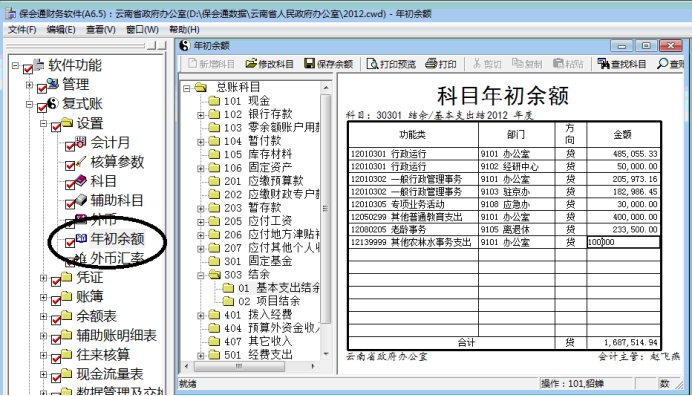Expand the 管理 node
692x396 pixels.
30,84
